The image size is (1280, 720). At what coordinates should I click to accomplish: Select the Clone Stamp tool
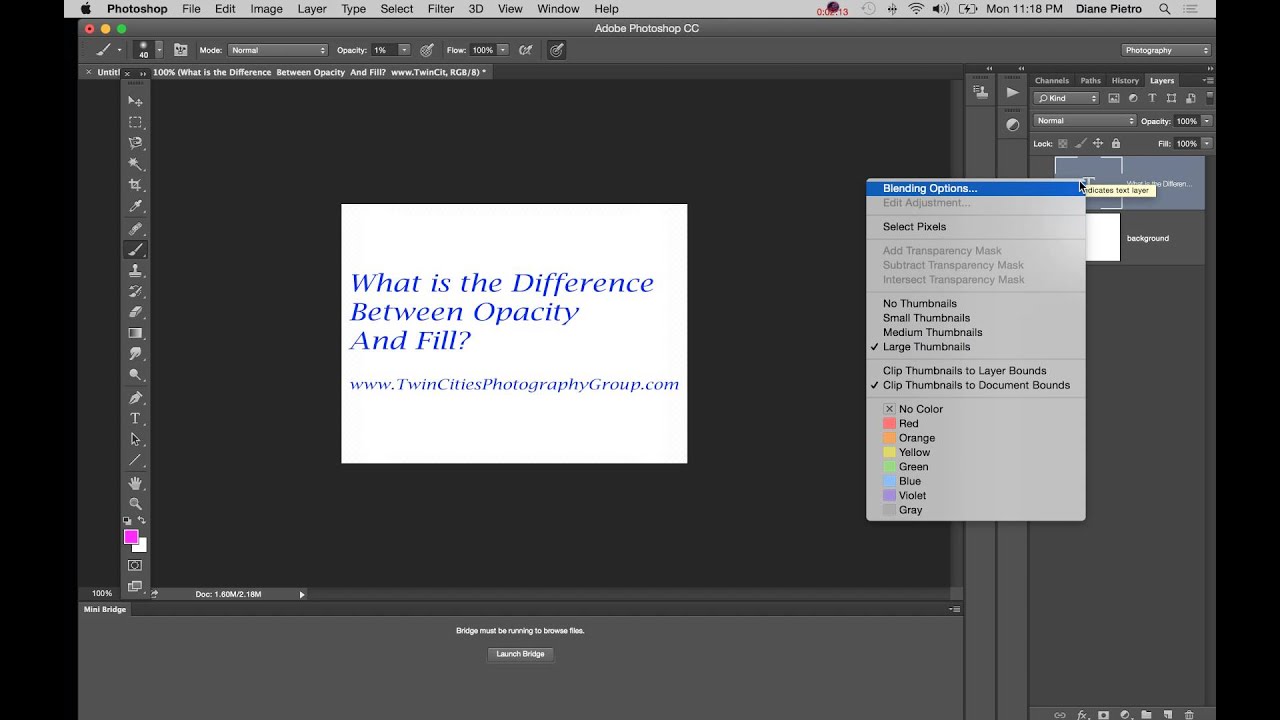(135, 270)
